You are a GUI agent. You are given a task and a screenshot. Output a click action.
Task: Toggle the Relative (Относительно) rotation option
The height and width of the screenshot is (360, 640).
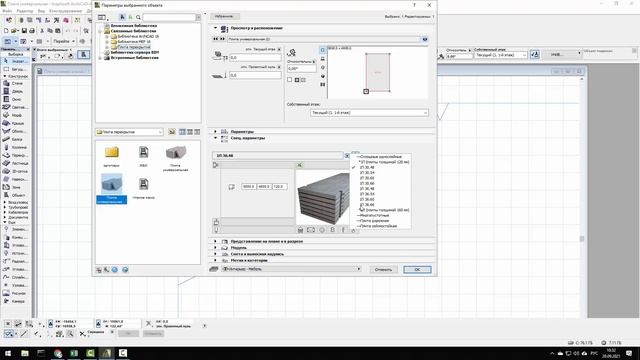coord(302,62)
